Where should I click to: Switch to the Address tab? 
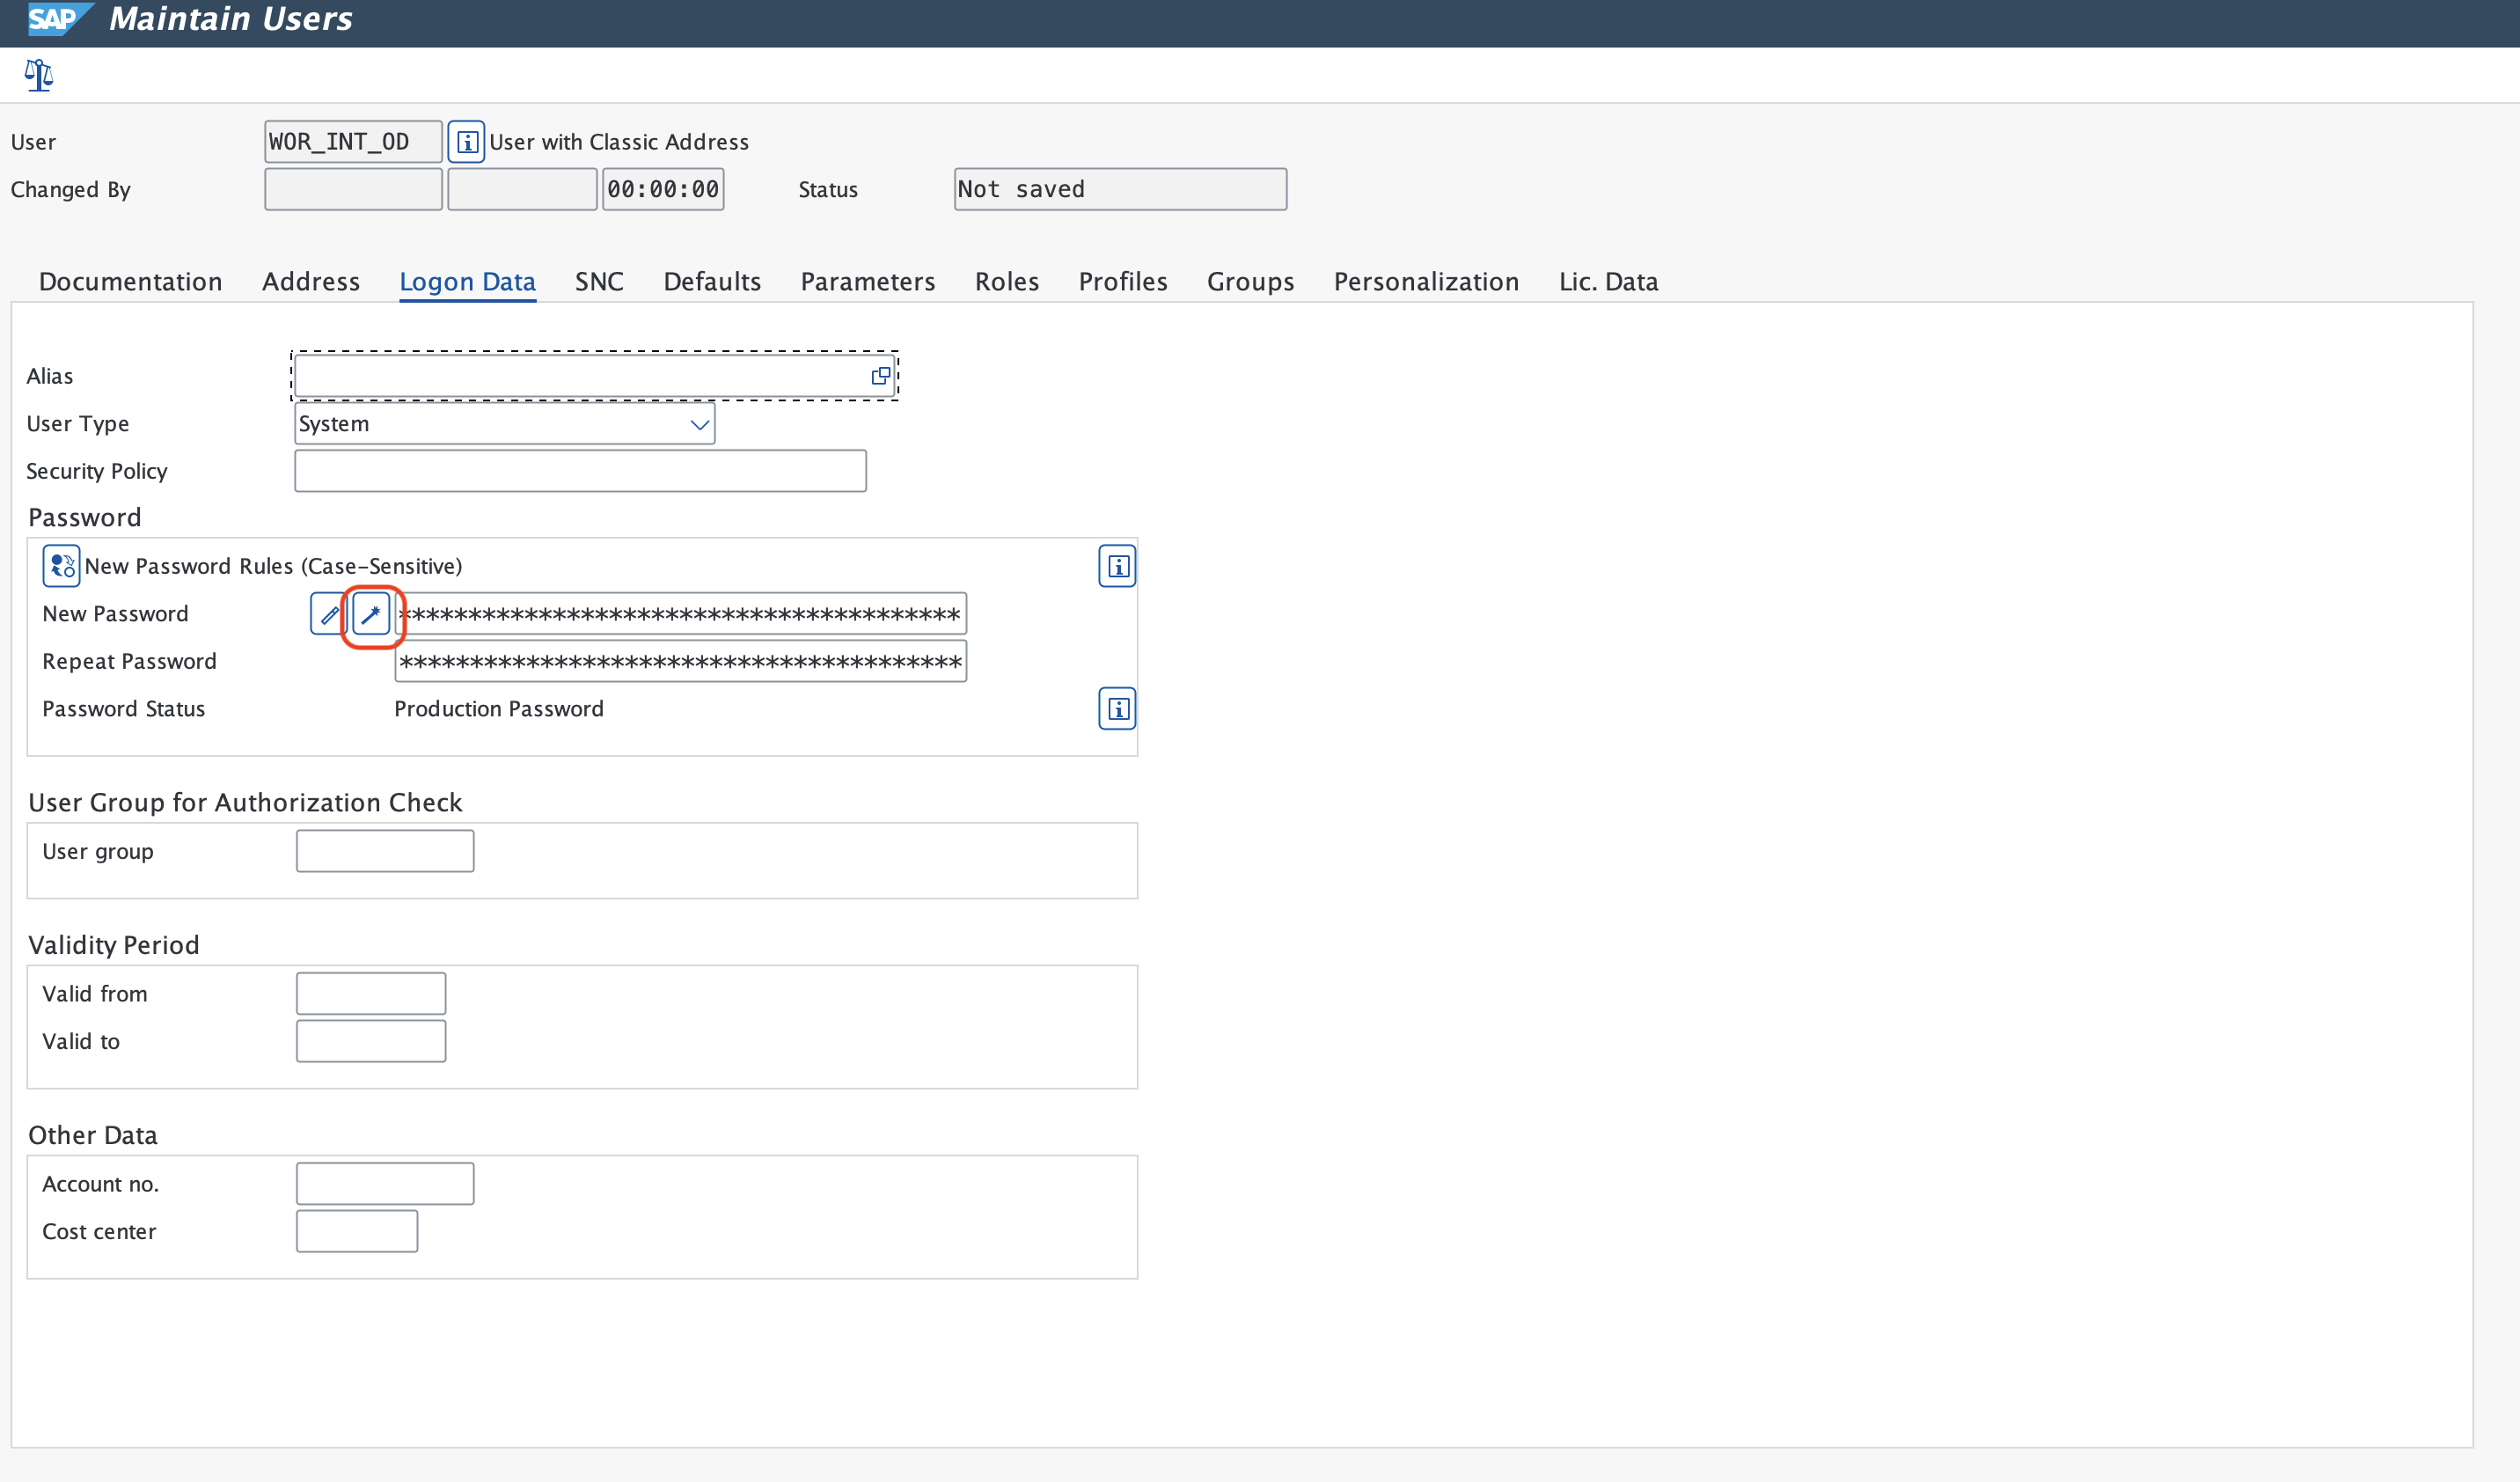click(311, 281)
